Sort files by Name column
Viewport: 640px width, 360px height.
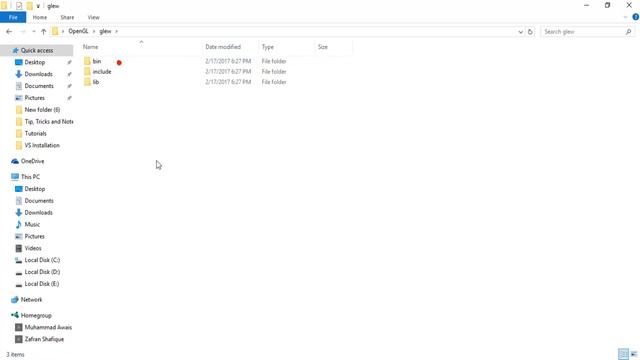(x=91, y=47)
